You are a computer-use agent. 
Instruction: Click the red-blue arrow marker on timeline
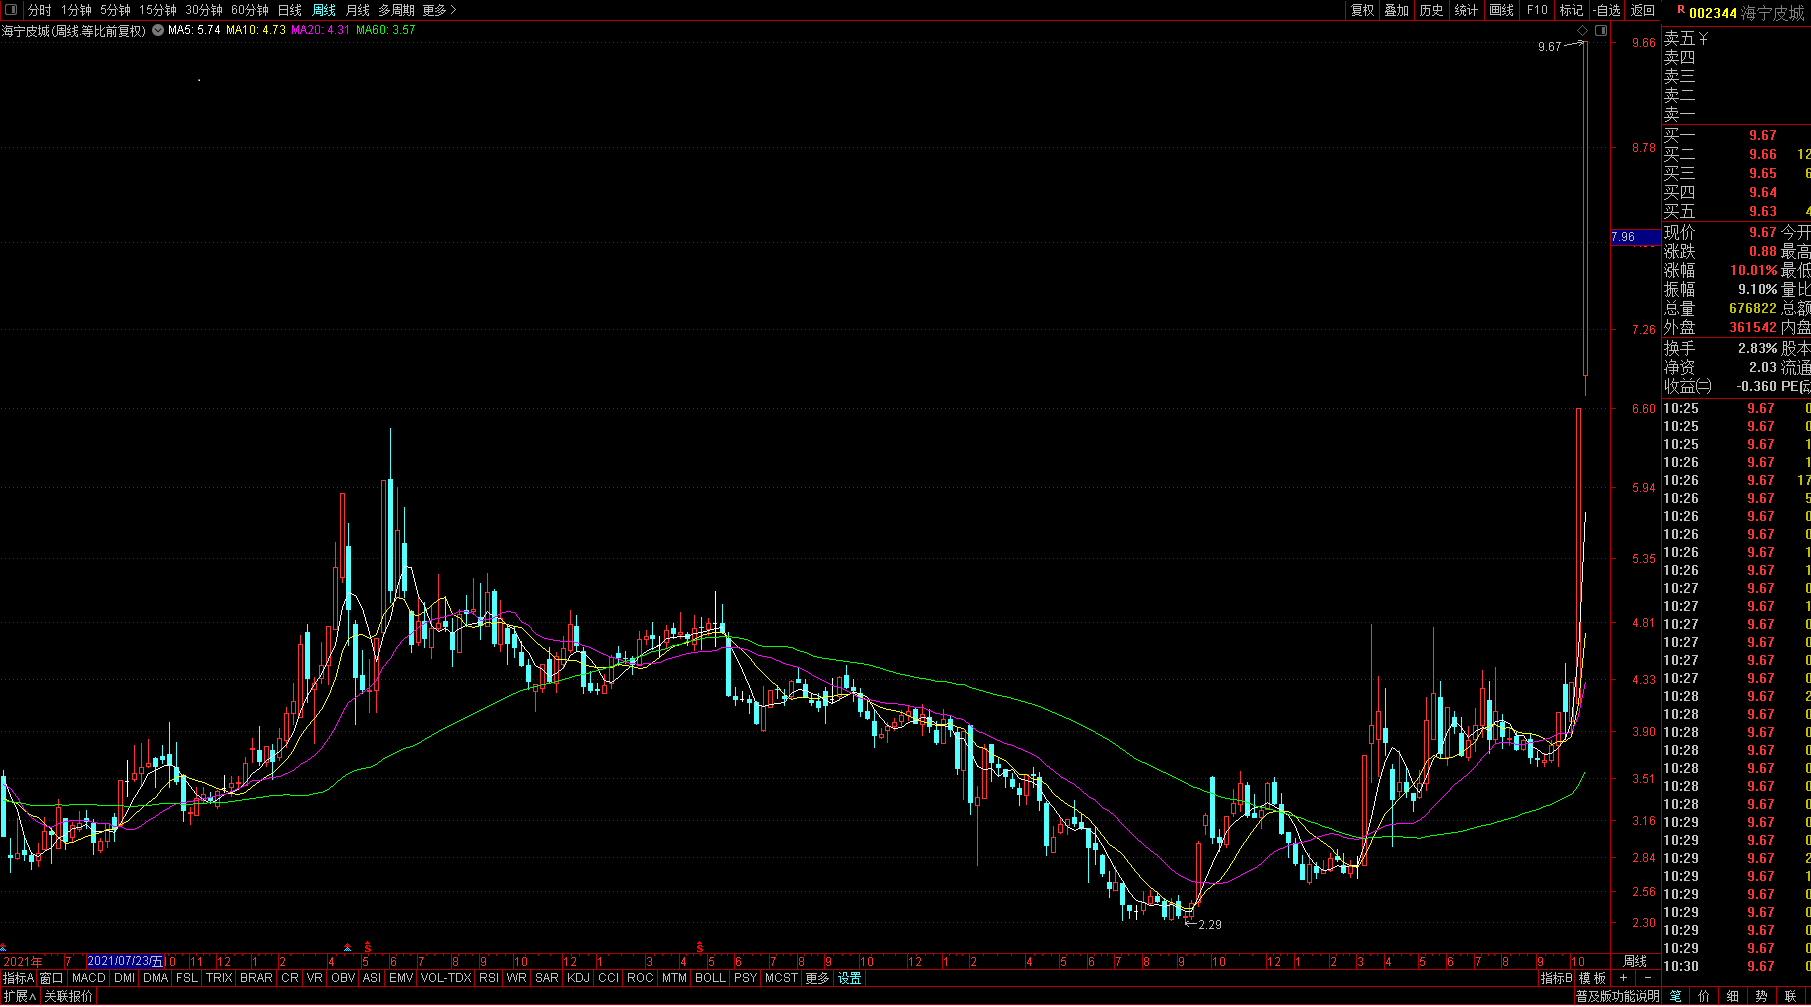click(347, 946)
